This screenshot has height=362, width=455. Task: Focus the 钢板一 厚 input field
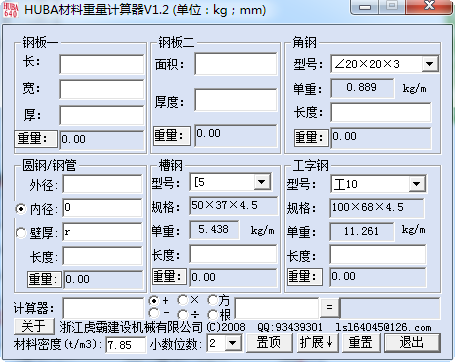coord(102,115)
